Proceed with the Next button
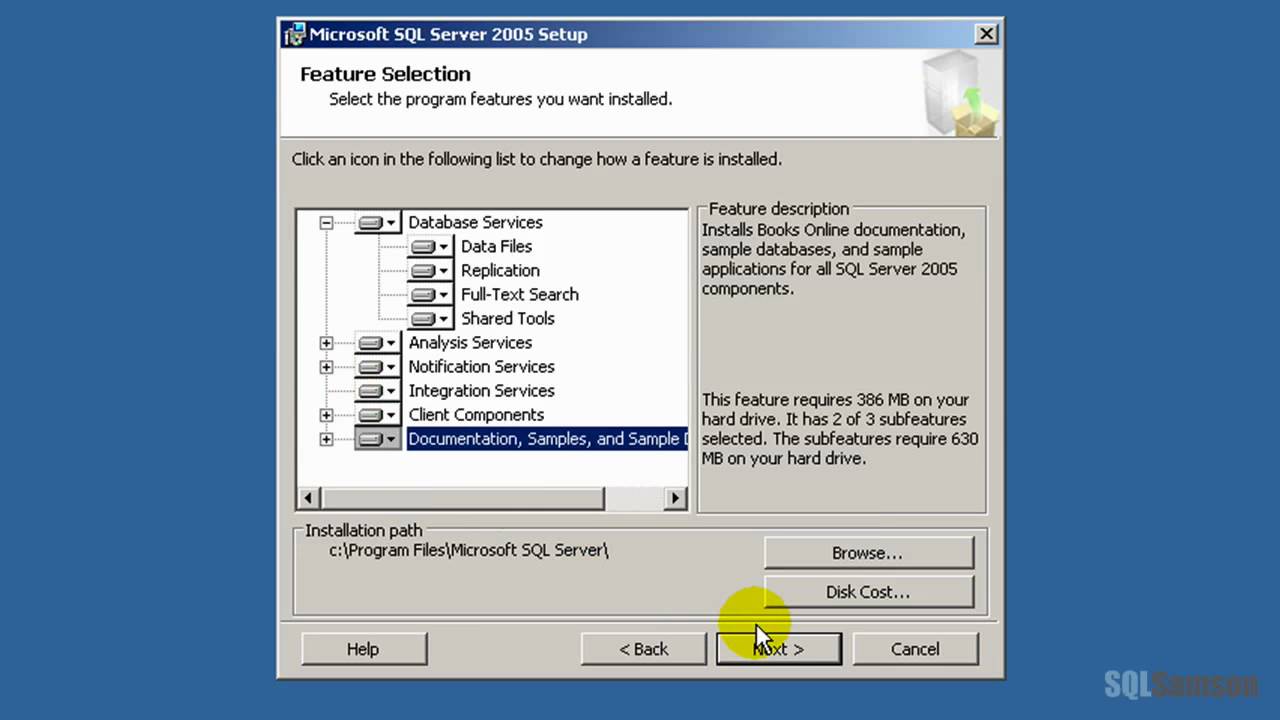The width and height of the screenshot is (1280, 720). [778, 649]
